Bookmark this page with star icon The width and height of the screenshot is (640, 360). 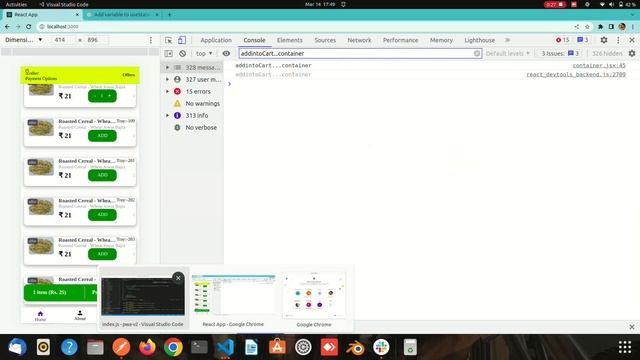[x=587, y=27]
